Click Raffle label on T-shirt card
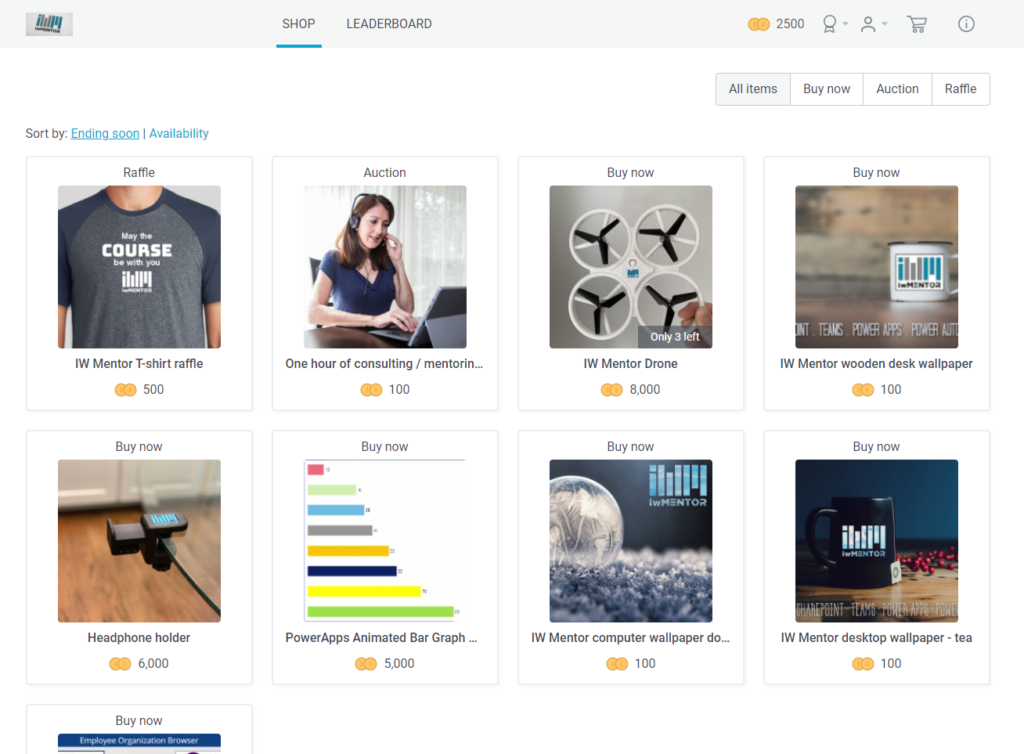This screenshot has height=754, width=1024. [x=139, y=172]
